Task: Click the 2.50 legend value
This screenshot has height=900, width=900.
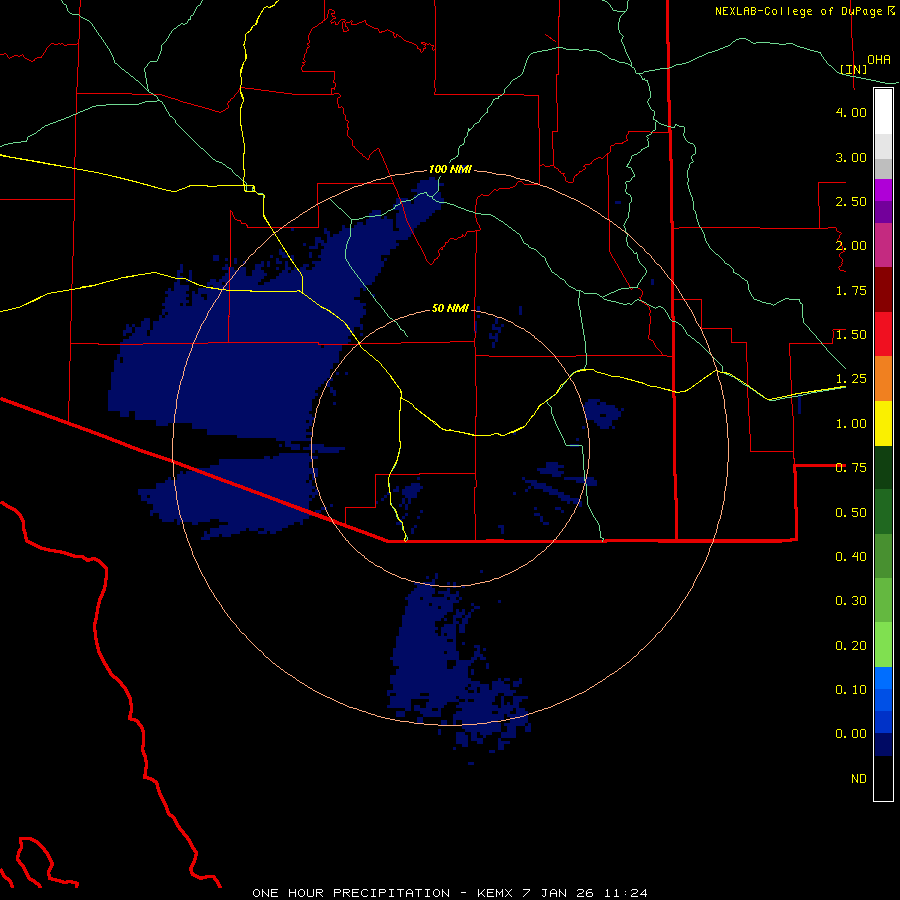Action: pos(851,201)
